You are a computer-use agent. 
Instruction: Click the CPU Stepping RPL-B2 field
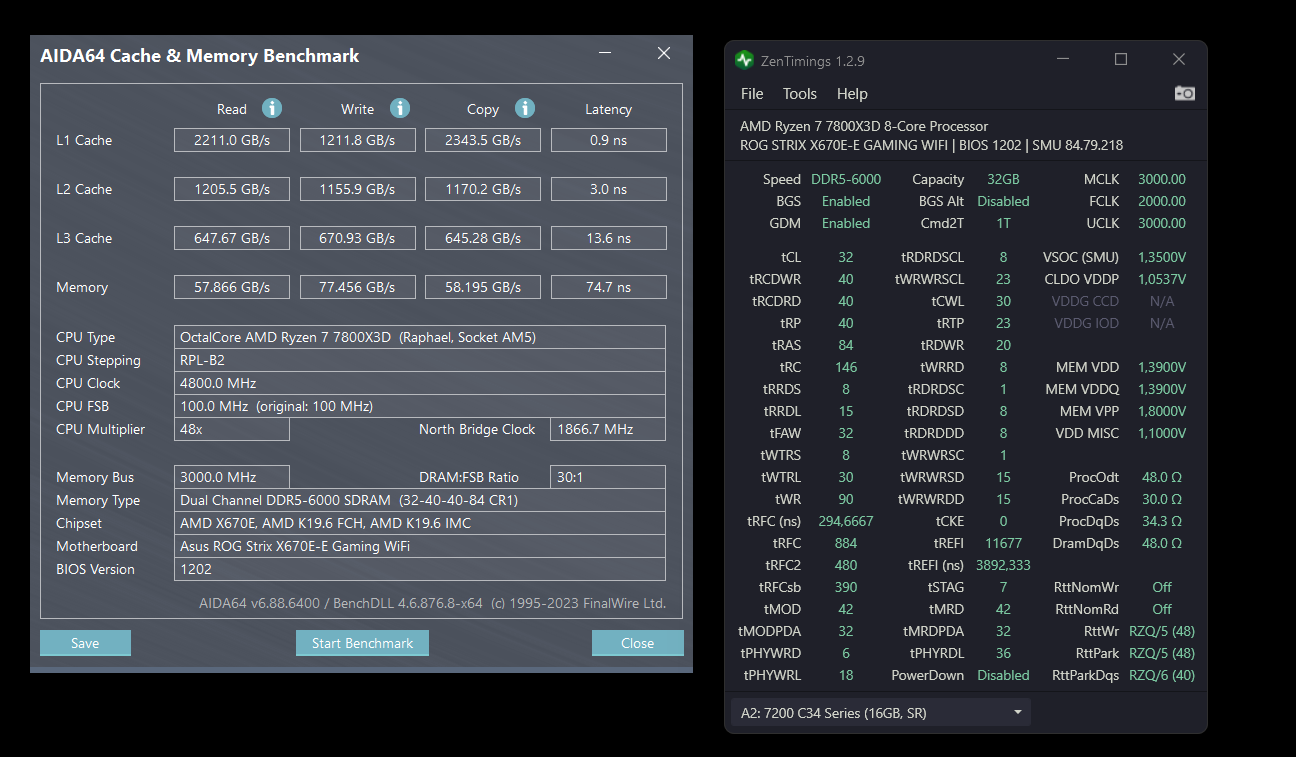420,360
